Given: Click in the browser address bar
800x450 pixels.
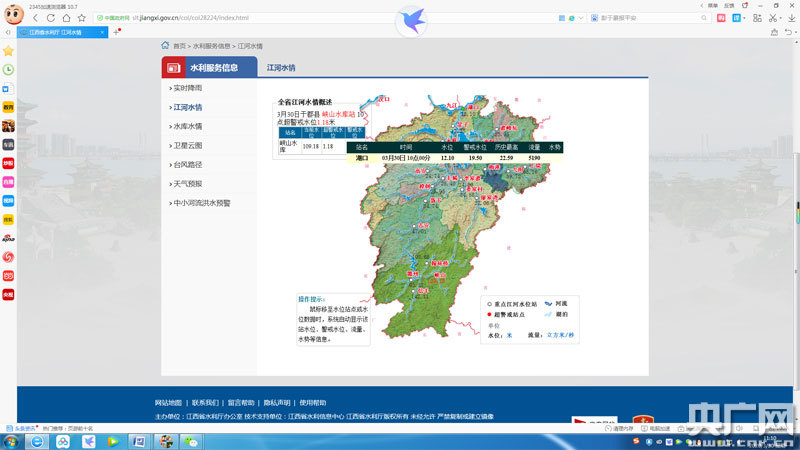Looking at the screenshot, I should (x=300, y=18).
